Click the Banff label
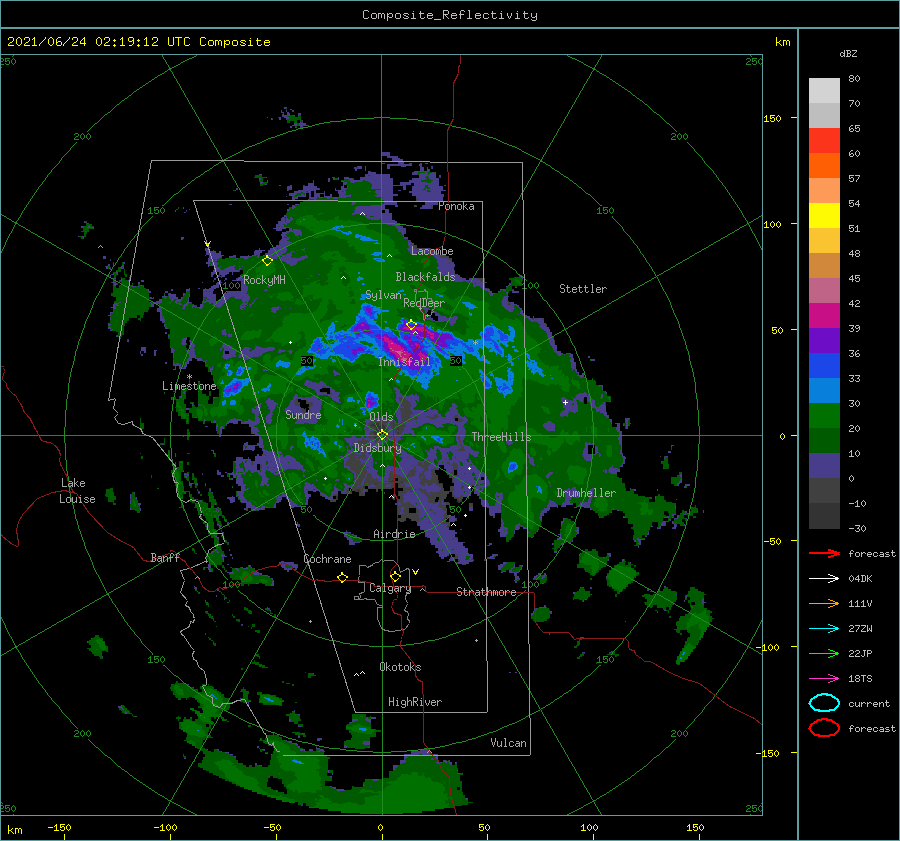 165,557
